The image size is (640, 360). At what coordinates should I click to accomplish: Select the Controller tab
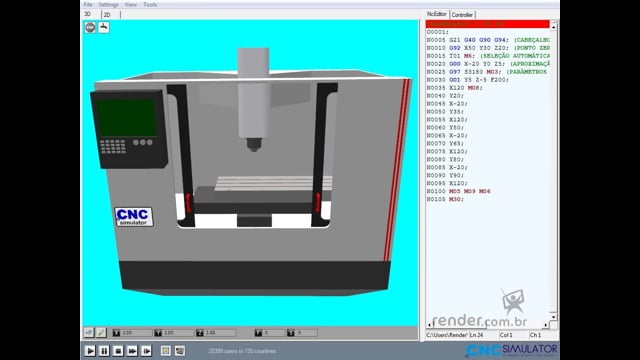[x=462, y=15]
